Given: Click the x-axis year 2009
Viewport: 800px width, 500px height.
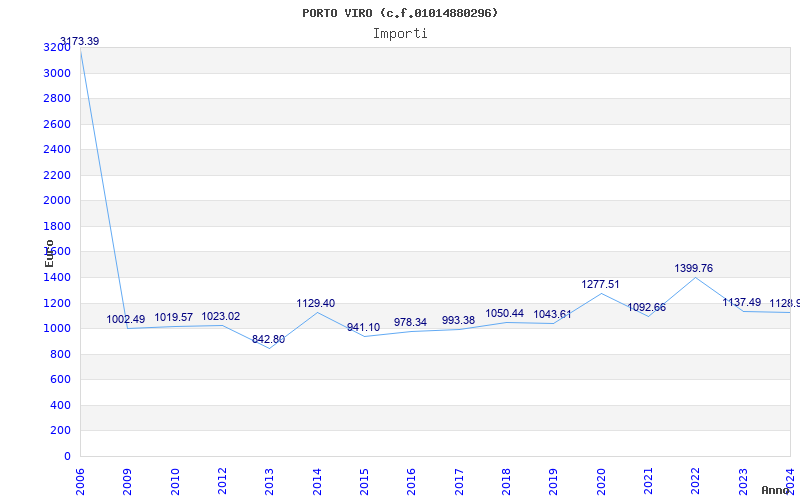Looking at the screenshot, I should pos(128,482).
